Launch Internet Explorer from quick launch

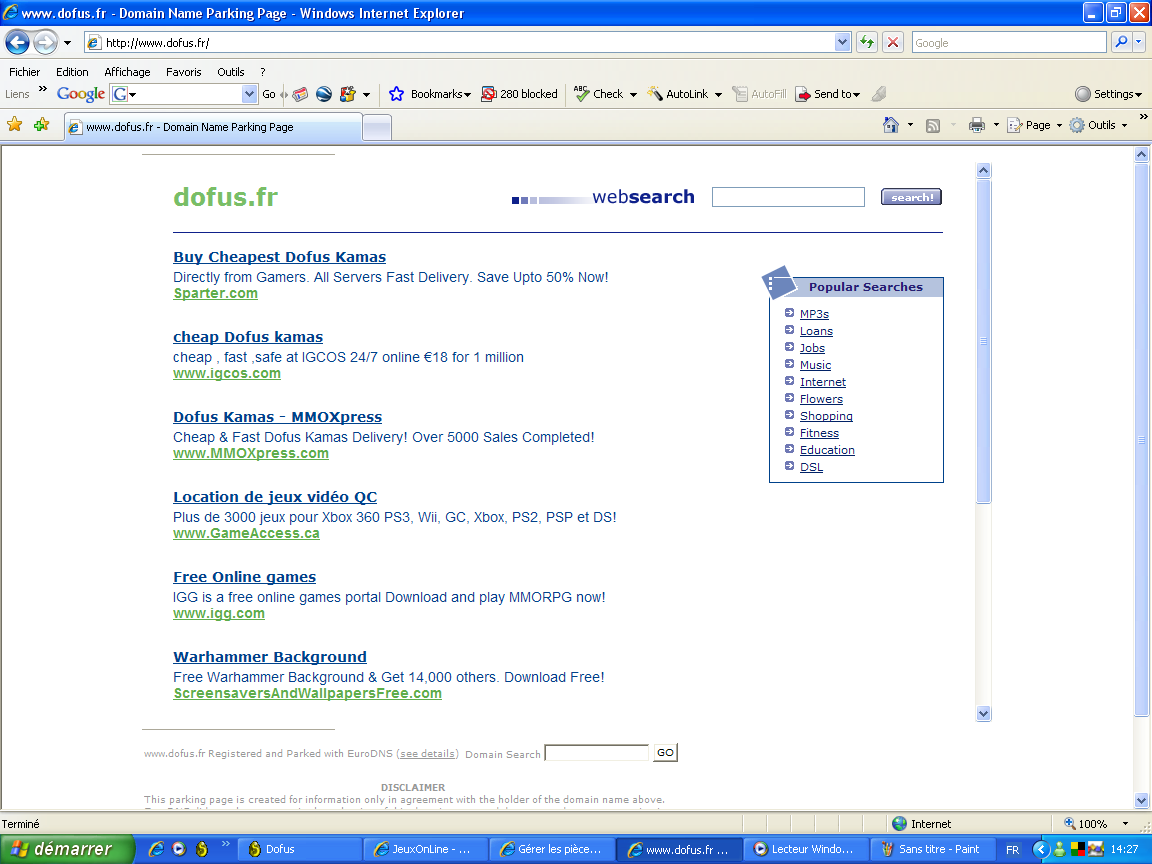[156, 849]
